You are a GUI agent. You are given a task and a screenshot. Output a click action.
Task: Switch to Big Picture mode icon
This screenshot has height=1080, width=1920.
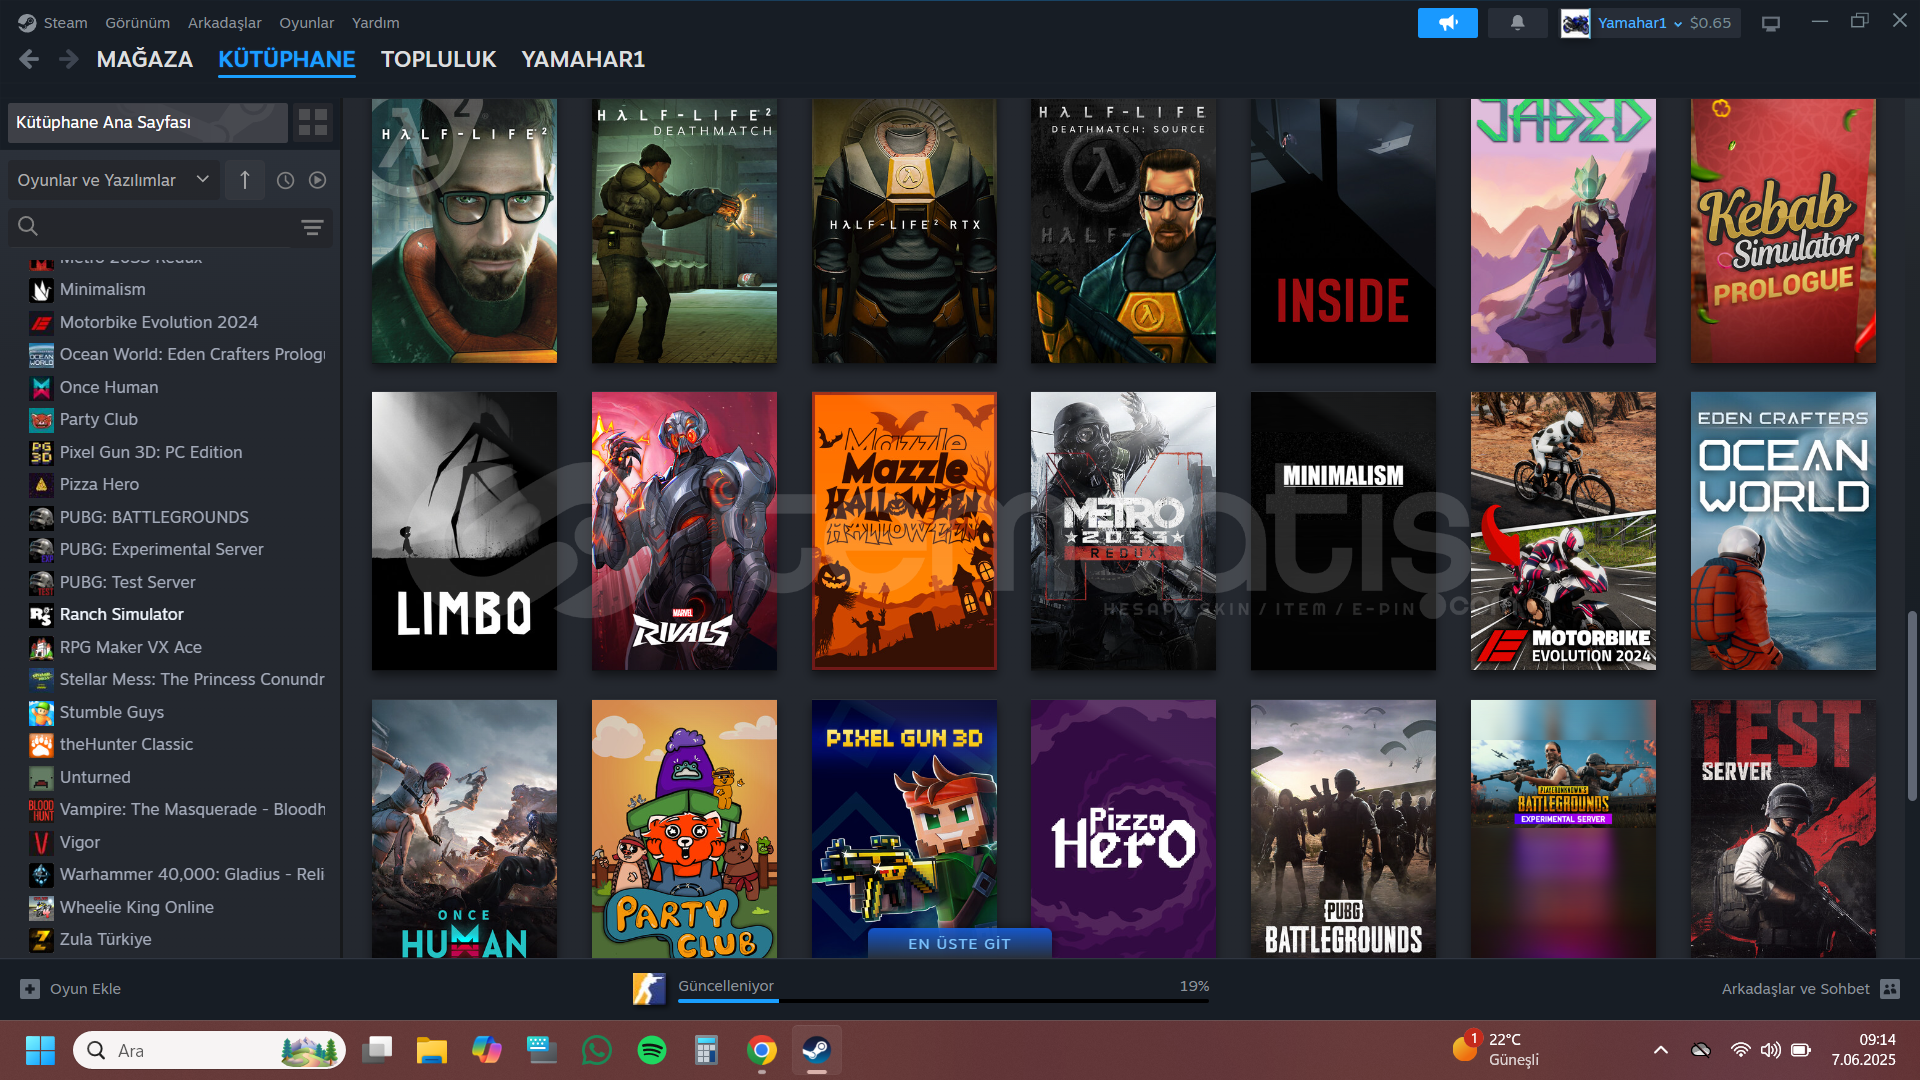click(x=1771, y=23)
